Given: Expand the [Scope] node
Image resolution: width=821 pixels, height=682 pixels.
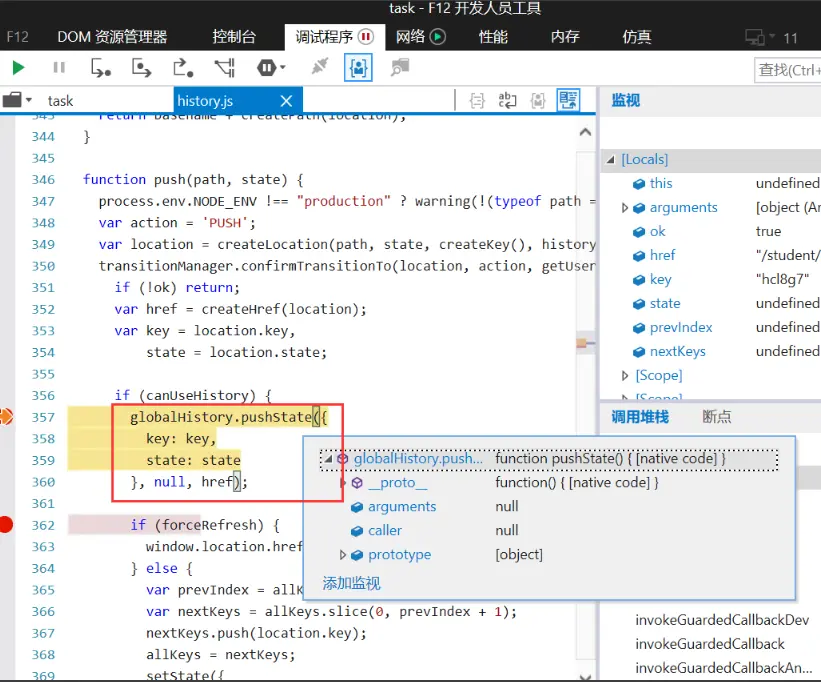Looking at the screenshot, I should (625, 375).
